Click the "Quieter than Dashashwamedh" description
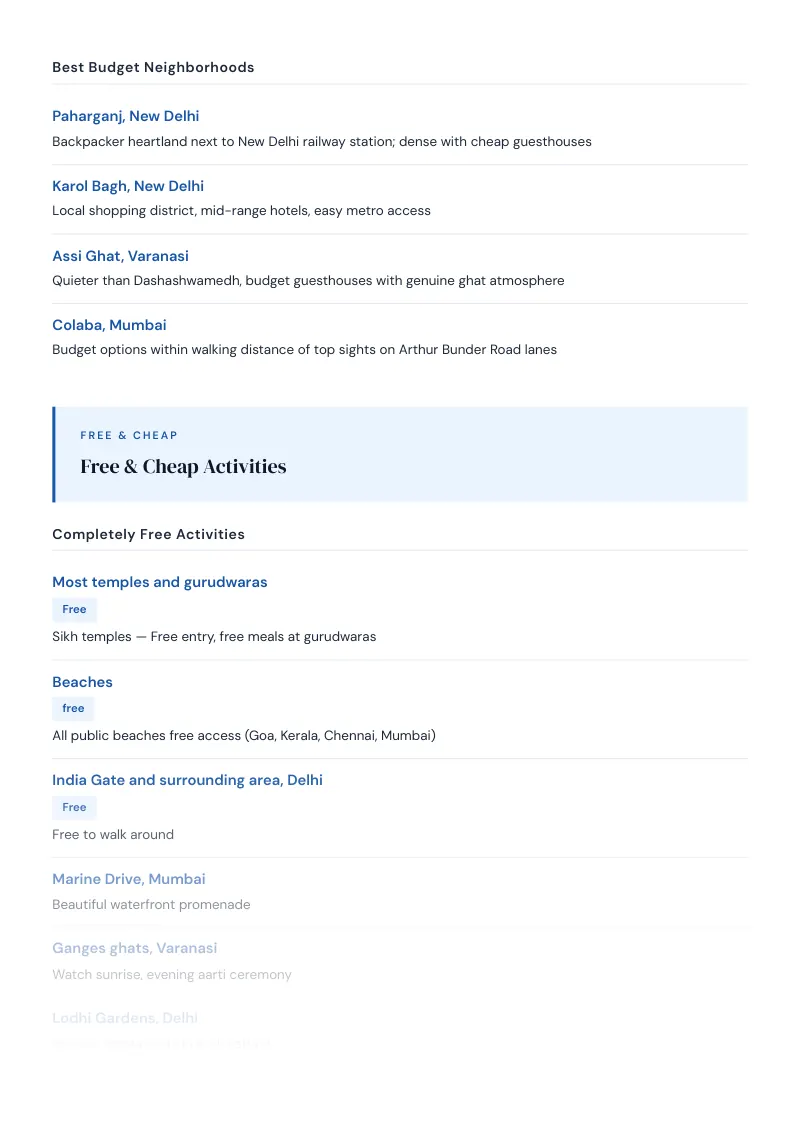The width and height of the screenshot is (800, 1132). (308, 281)
